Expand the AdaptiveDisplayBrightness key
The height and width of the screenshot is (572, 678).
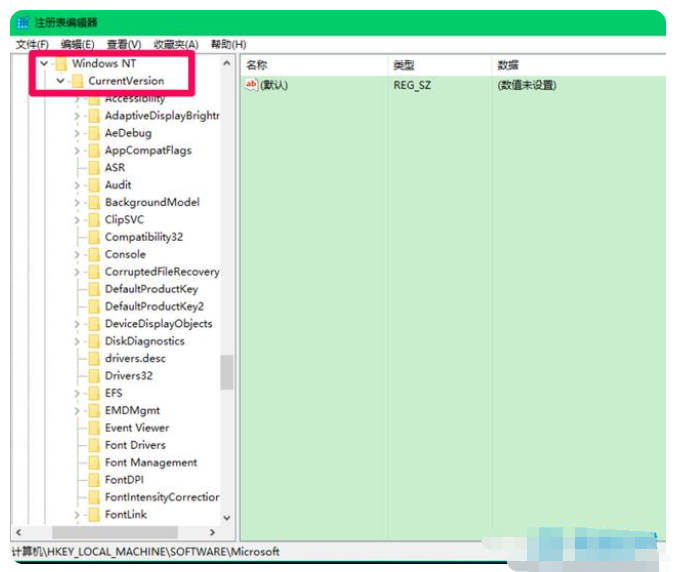tap(77, 116)
